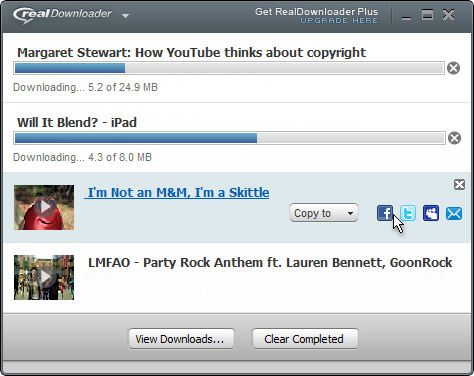The width and height of the screenshot is (474, 376).
Task: Play the Skittle video thumbnail
Action: pyautogui.click(x=44, y=207)
